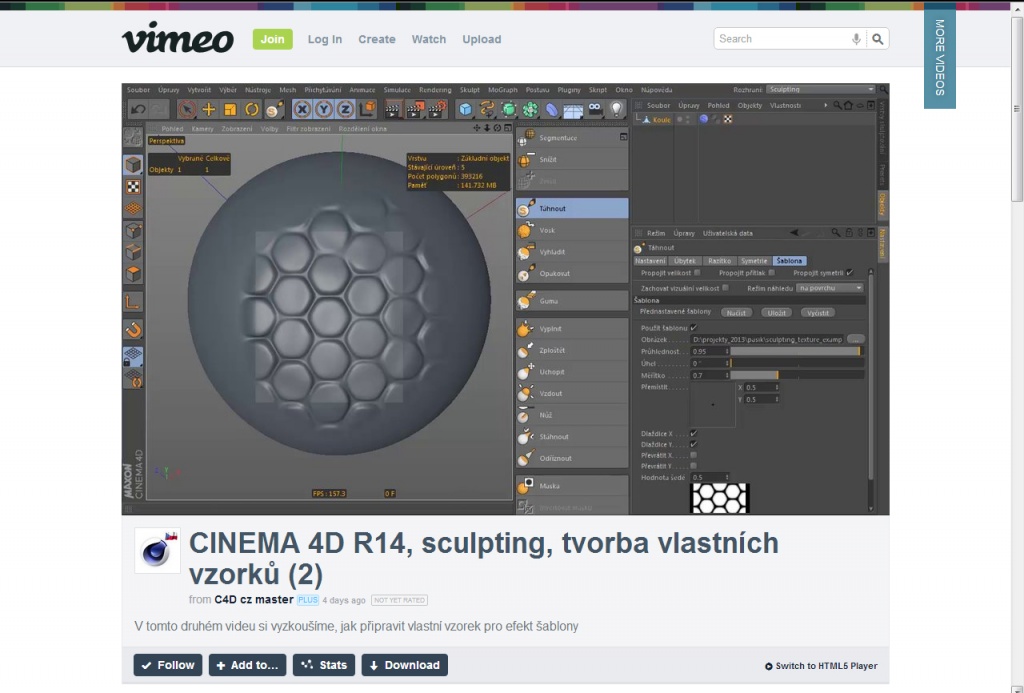
Task: Click the Vimeo search magnifier icon
Action: click(x=878, y=39)
